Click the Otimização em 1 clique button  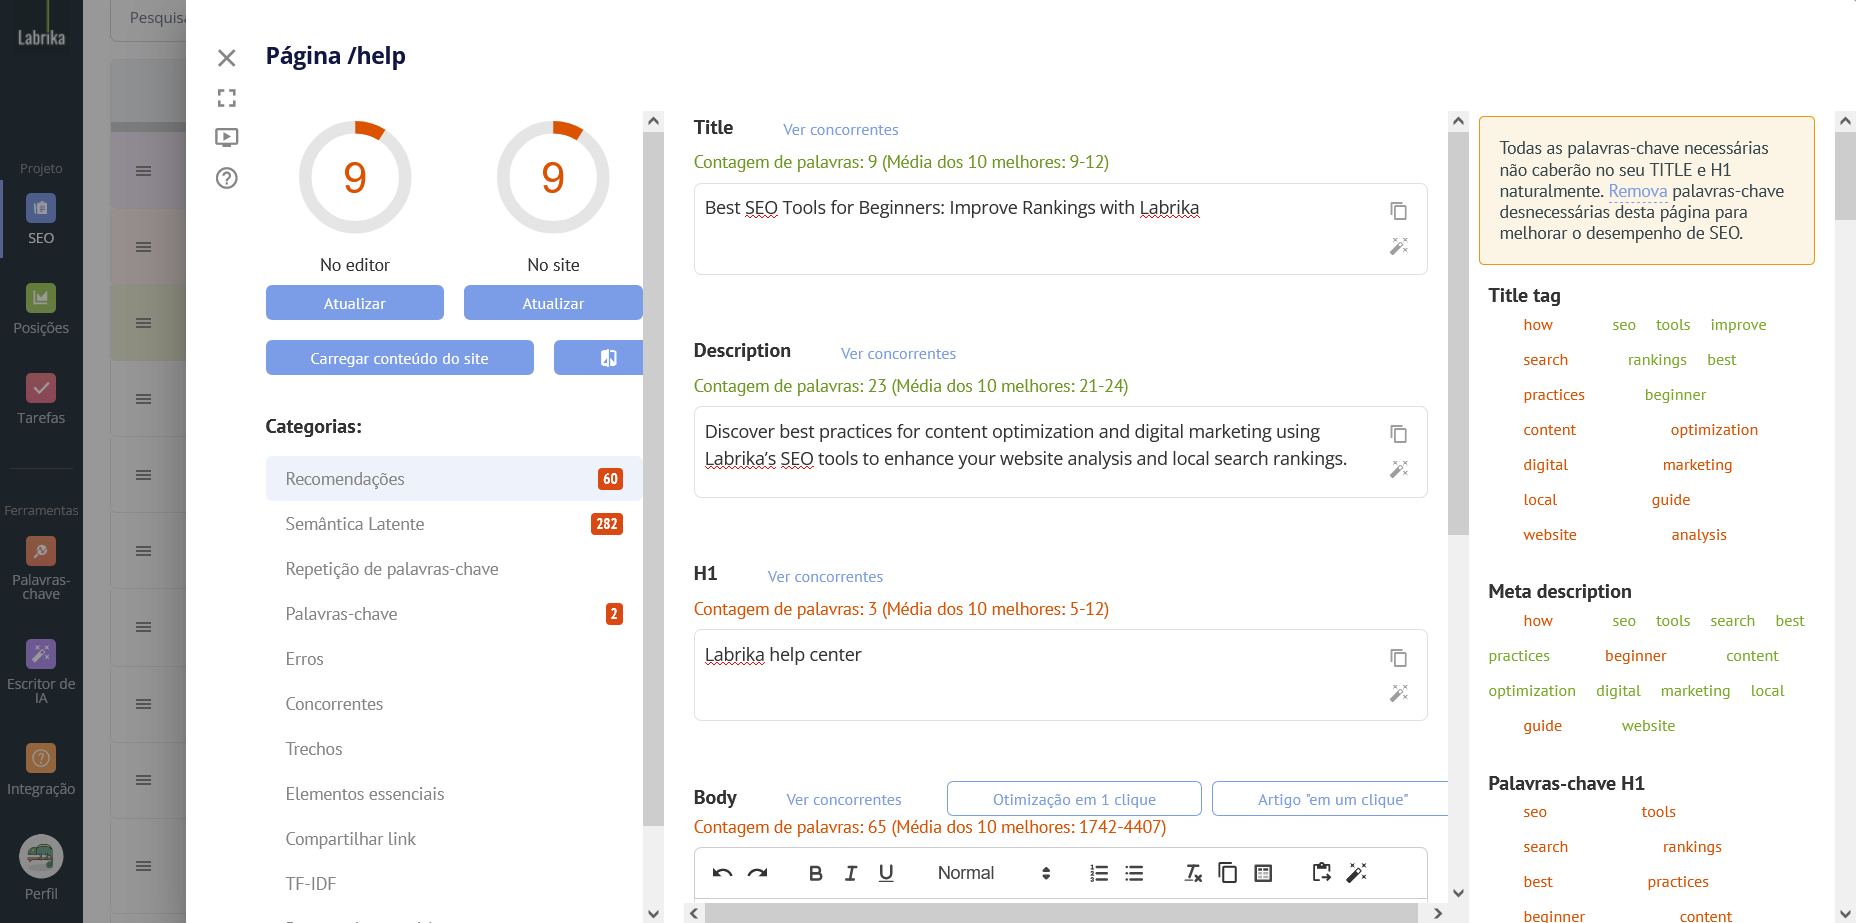(1073, 799)
